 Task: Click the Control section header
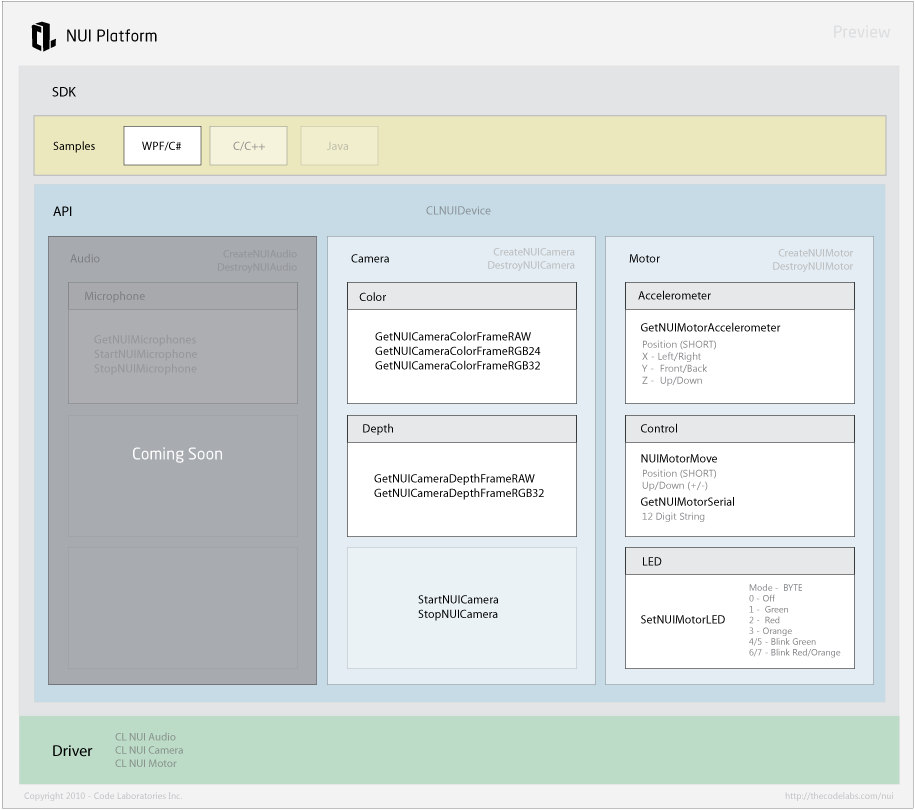[739, 429]
